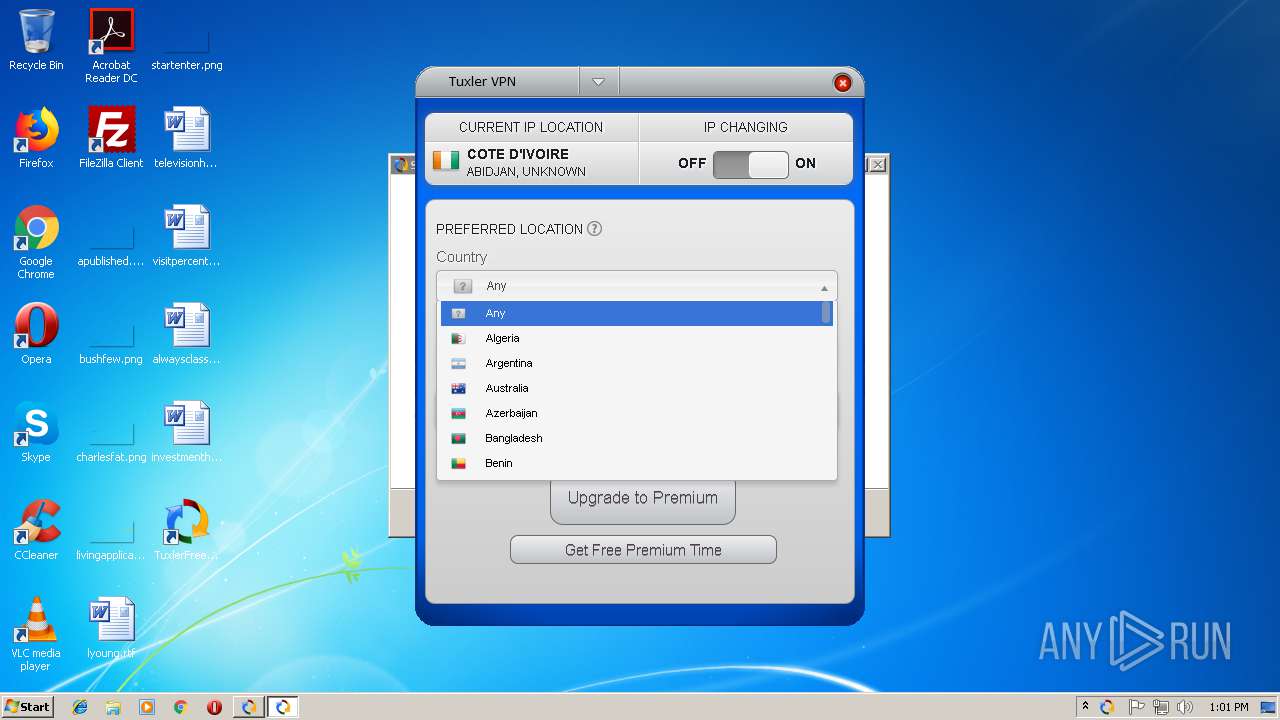Image resolution: width=1280 pixels, height=720 pixels.
Task: Open Opera desktop shortcut
Action: tap(36, 334)
